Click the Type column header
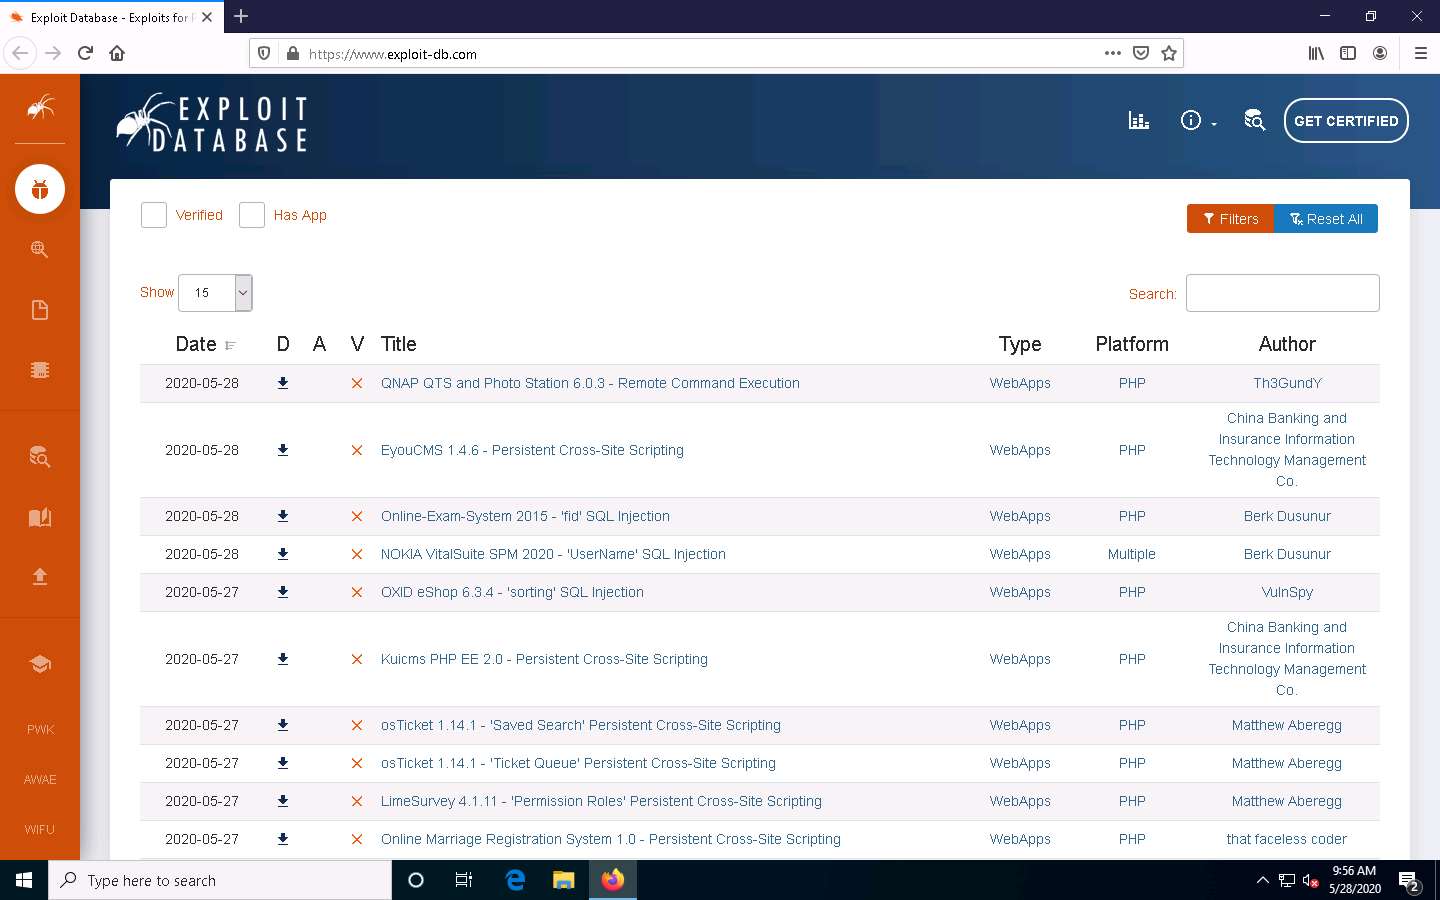The height and width of the screenshot is (900, 1440). [1020, 344]
